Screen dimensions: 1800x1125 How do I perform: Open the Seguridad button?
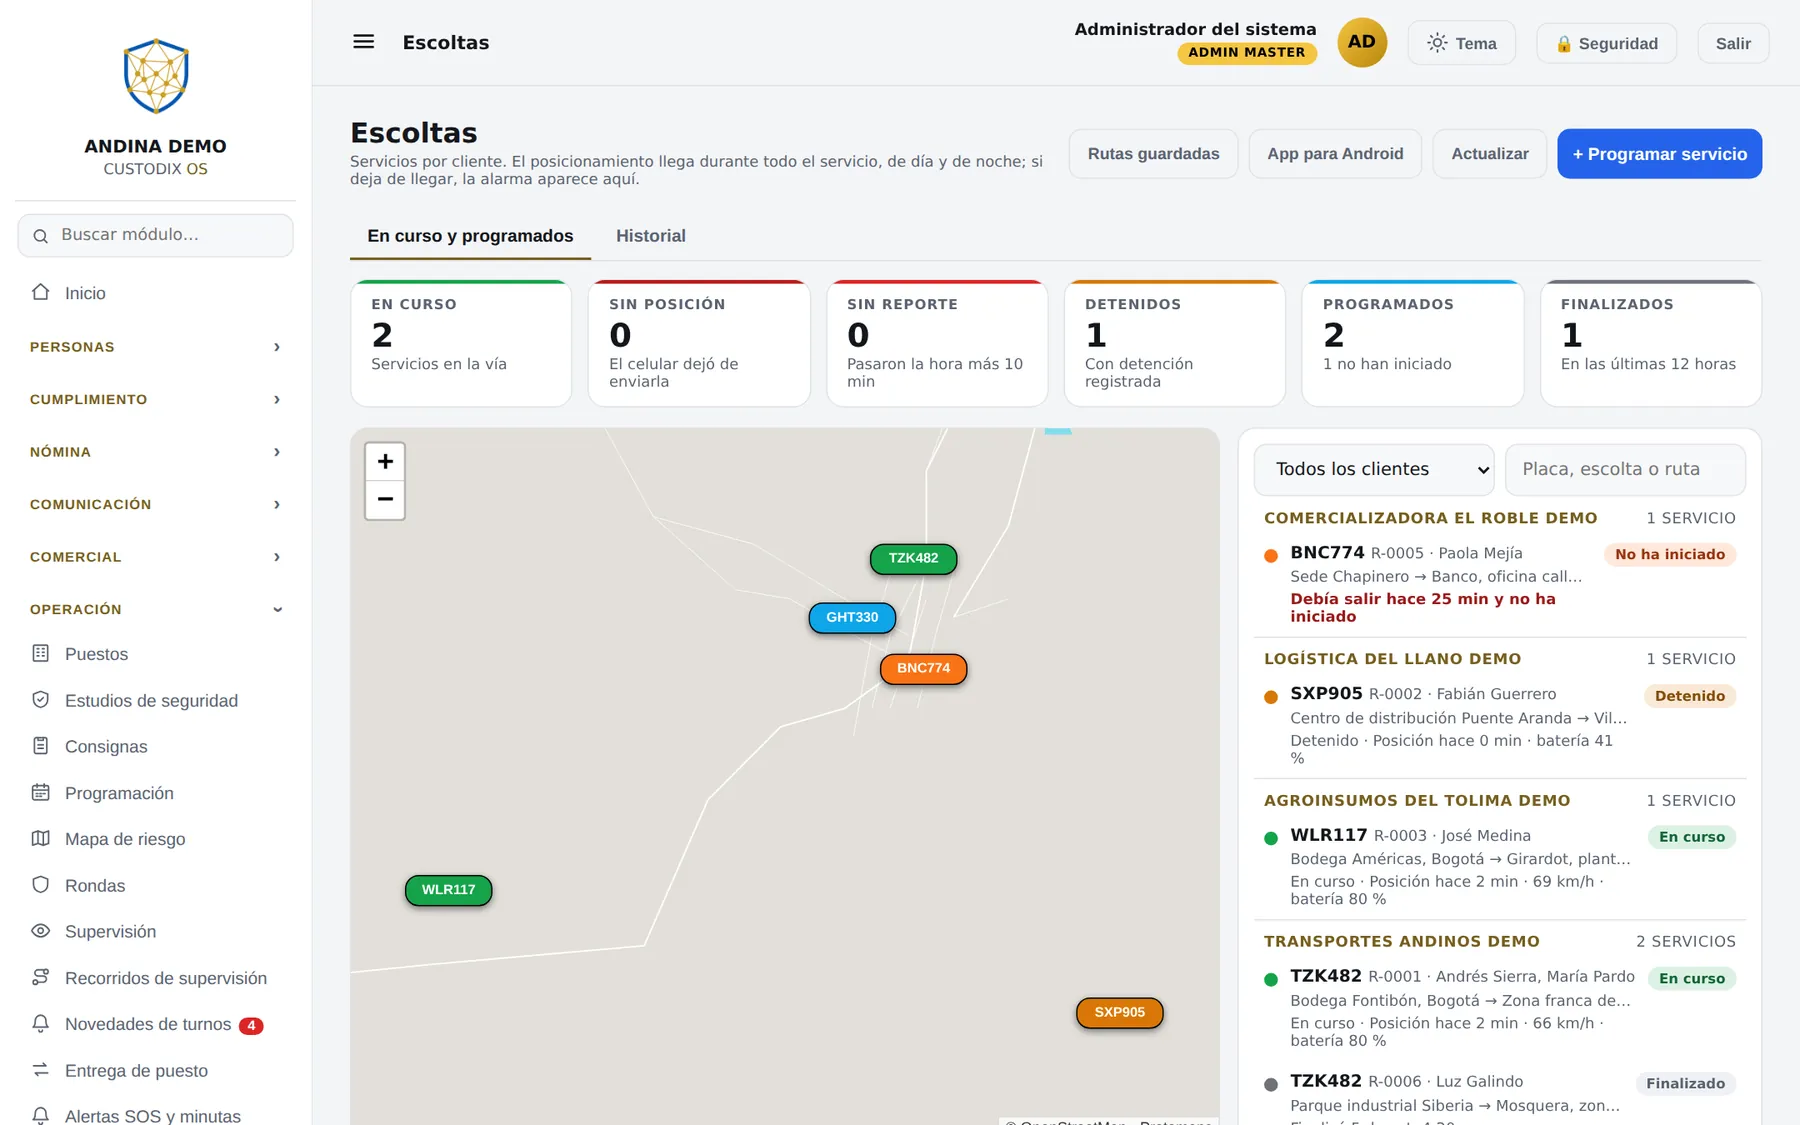(1607, 43)
